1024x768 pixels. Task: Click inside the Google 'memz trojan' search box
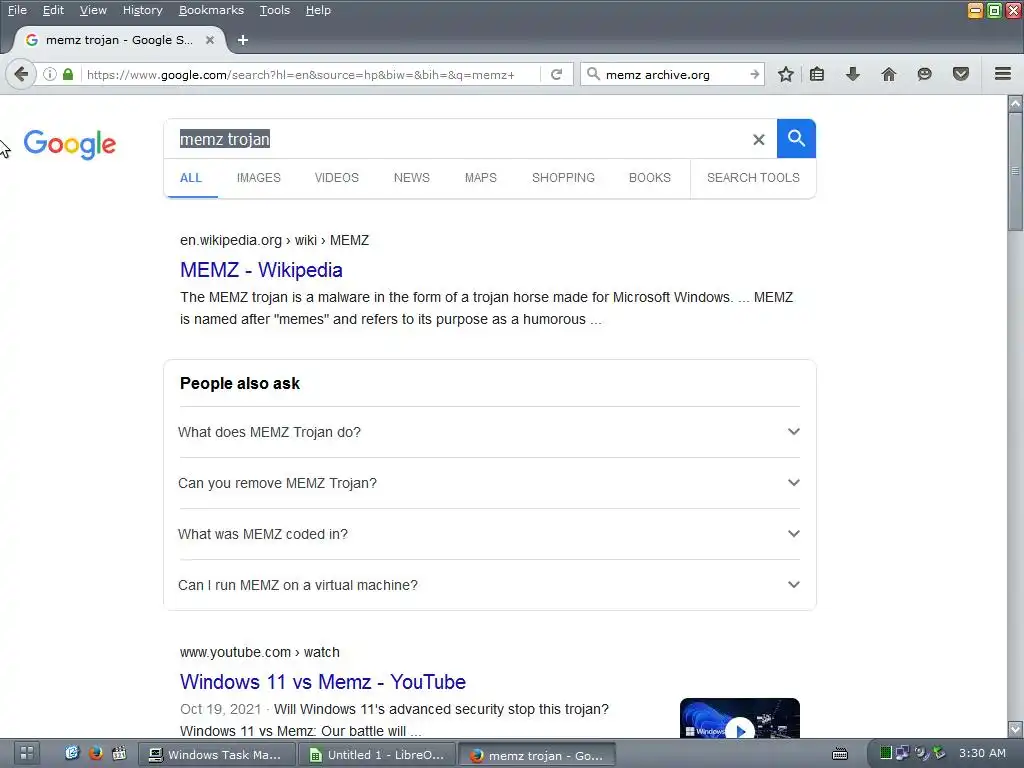(457, 139)
